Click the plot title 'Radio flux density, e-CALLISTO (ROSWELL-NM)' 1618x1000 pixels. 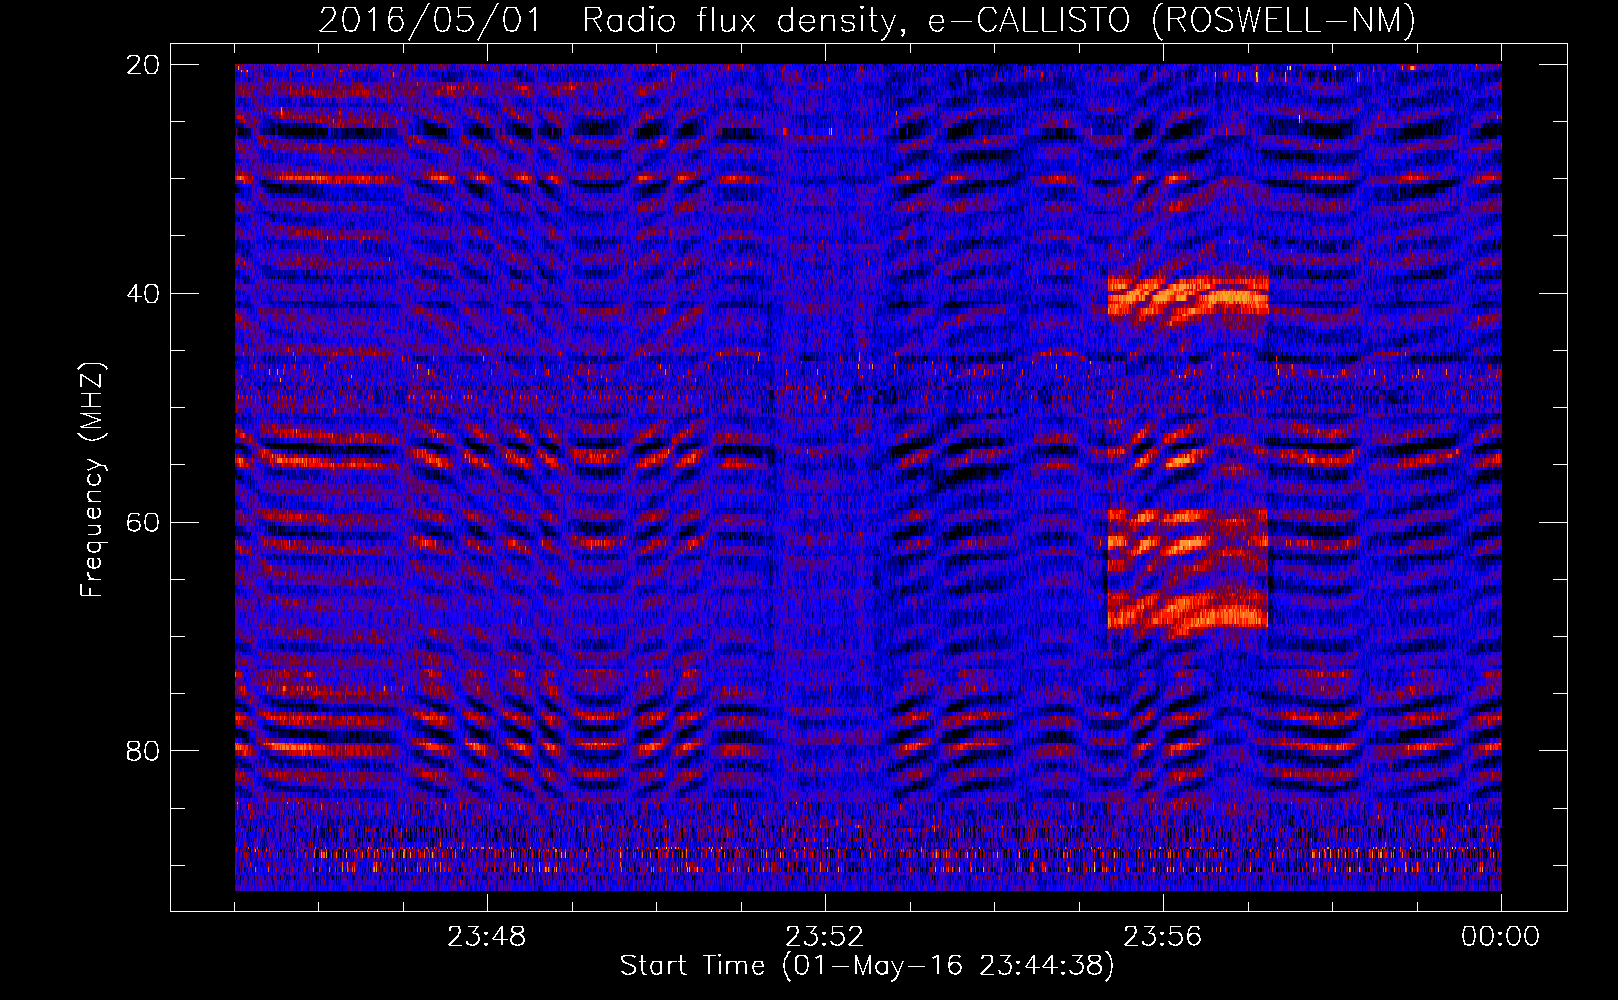tap(999, 20)
